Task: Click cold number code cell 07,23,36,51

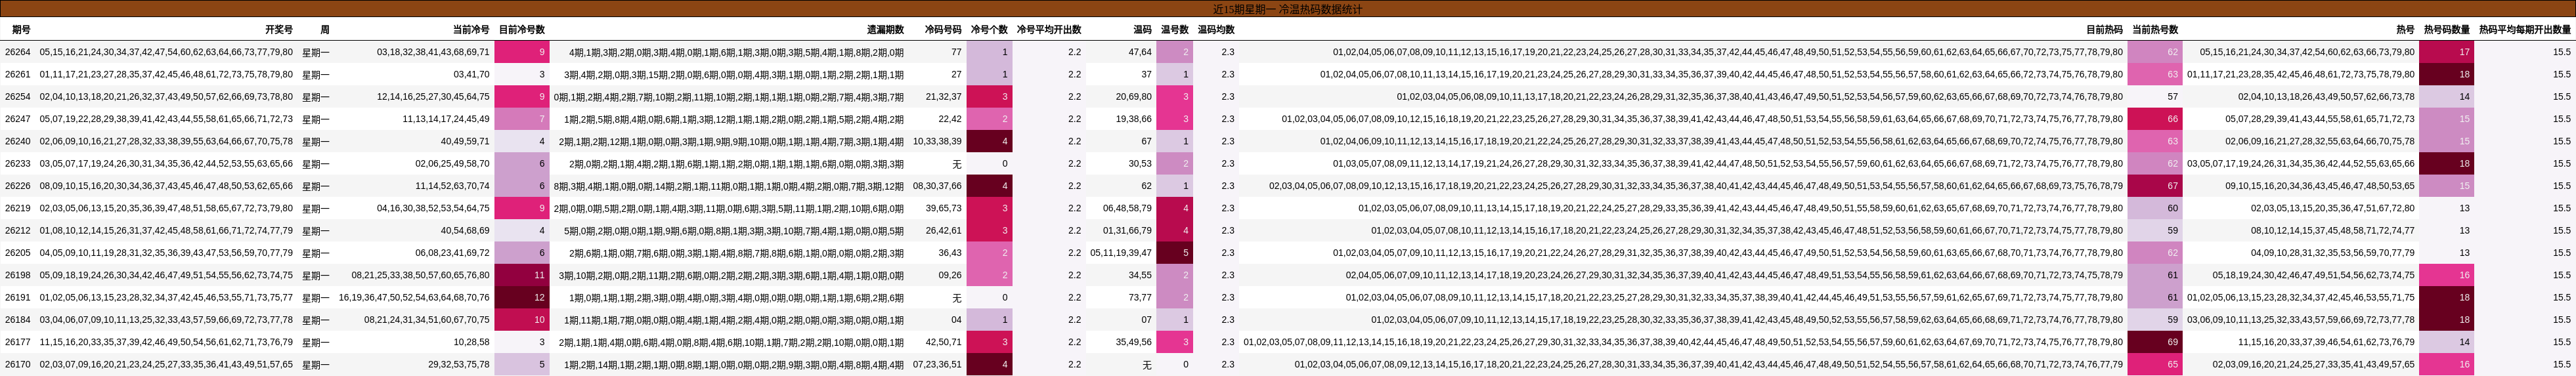Action: point(937,364)
